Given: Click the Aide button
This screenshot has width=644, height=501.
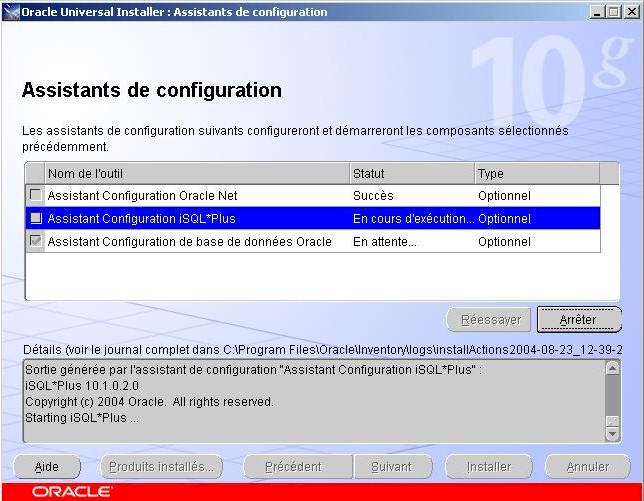Looking at the screenshot, I should [47, 466].
